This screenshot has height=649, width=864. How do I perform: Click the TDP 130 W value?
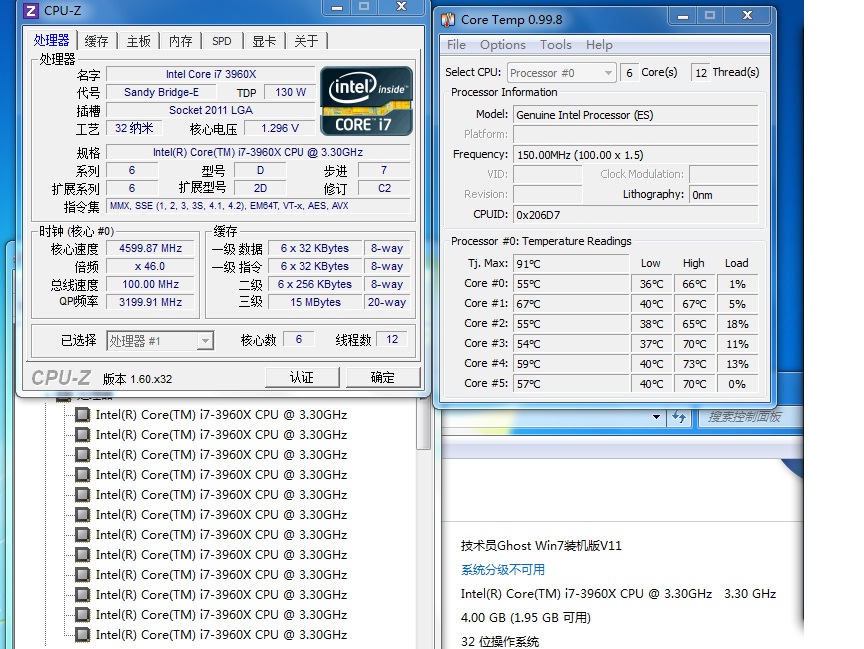click(x=290, y=92)
